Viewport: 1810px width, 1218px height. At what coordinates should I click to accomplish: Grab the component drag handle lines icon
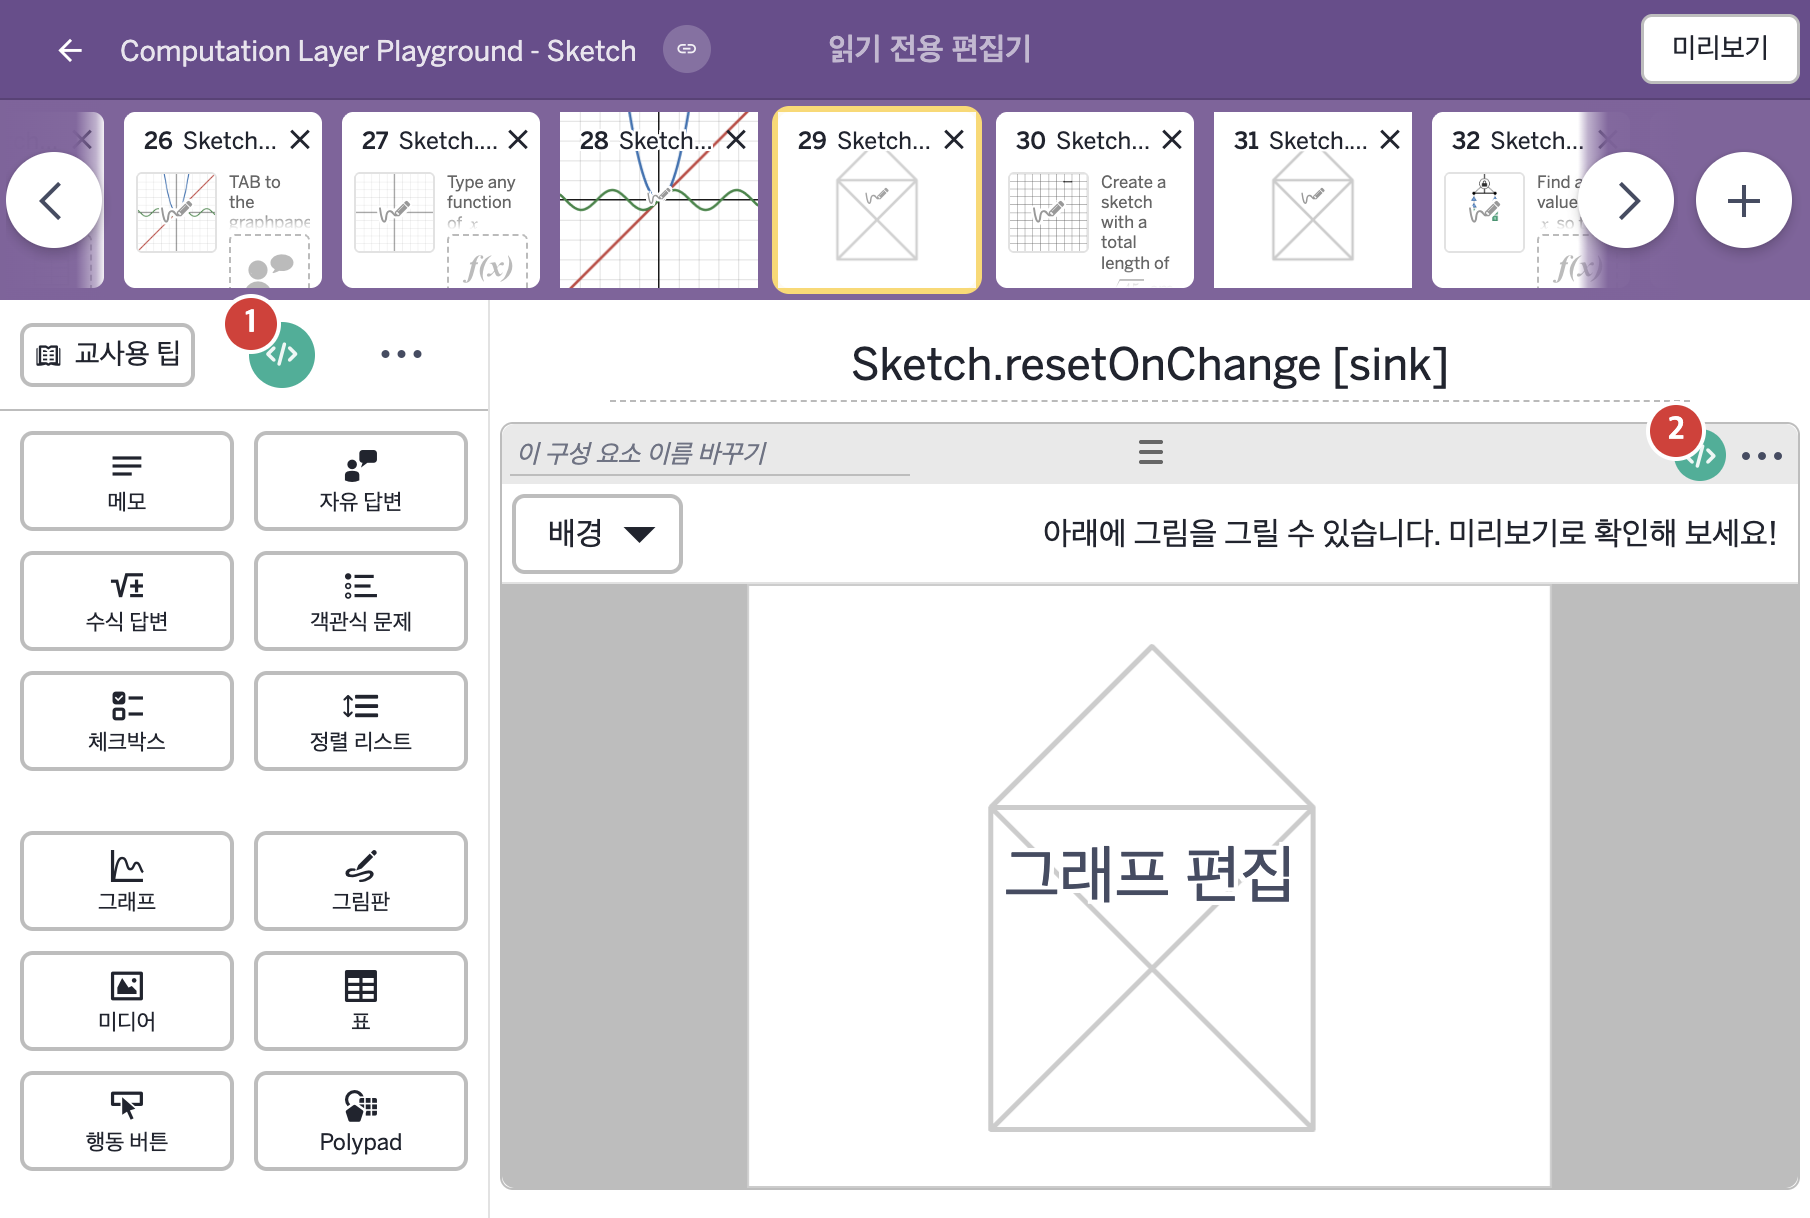point(1151,452)
